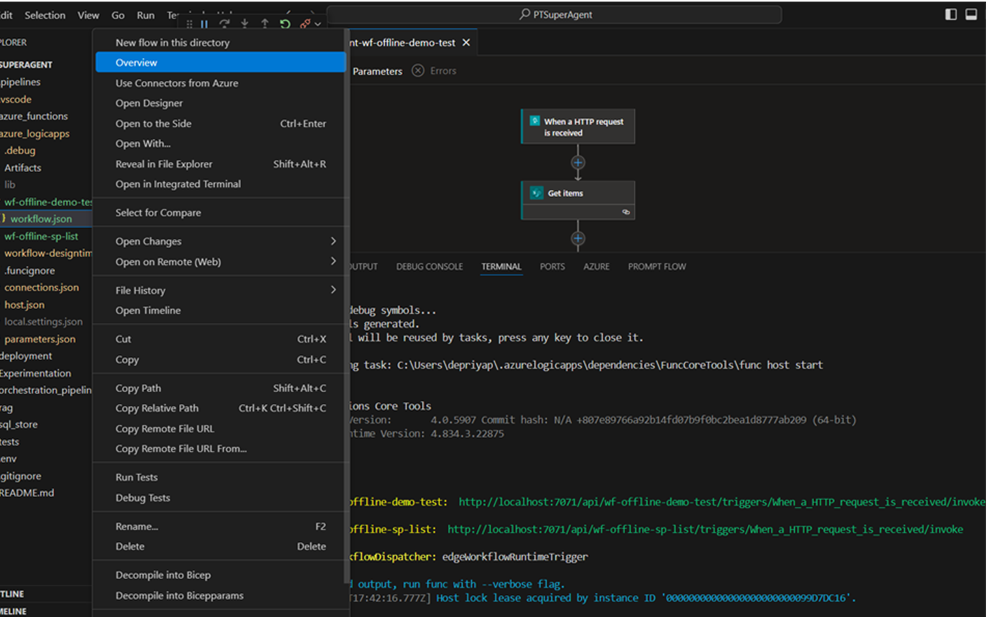This screenshot has width=991, height=617.
Task: Switch to the Azure panel tab
Action: click(x=597, y=267)
